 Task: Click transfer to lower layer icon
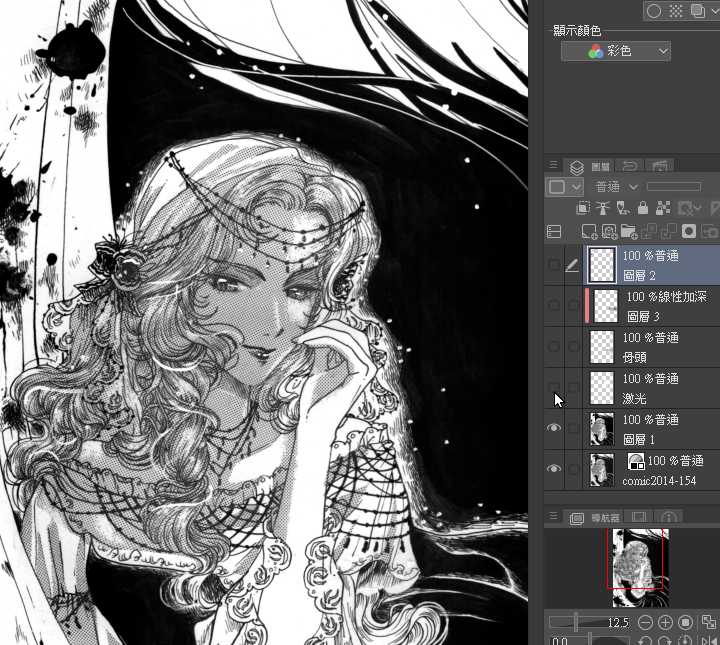coord(649,231)
